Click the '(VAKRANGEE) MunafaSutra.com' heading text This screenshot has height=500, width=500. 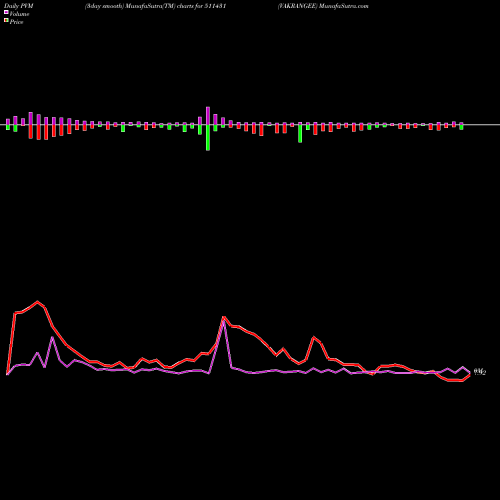click(323, 6)
